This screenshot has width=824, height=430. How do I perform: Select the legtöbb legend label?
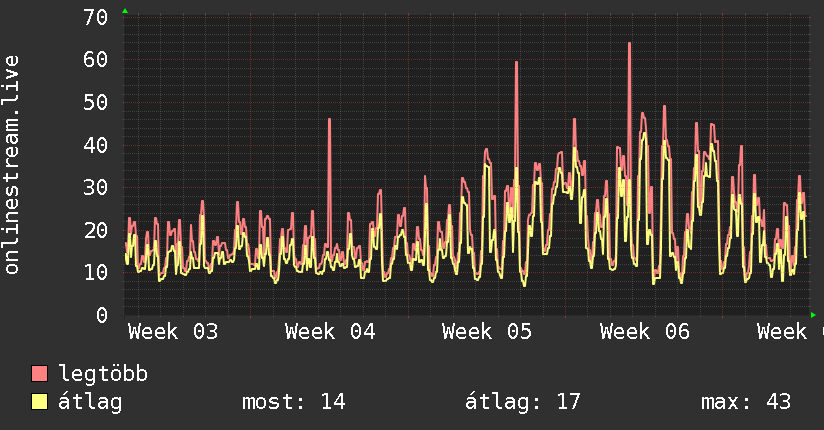[103, 374]
